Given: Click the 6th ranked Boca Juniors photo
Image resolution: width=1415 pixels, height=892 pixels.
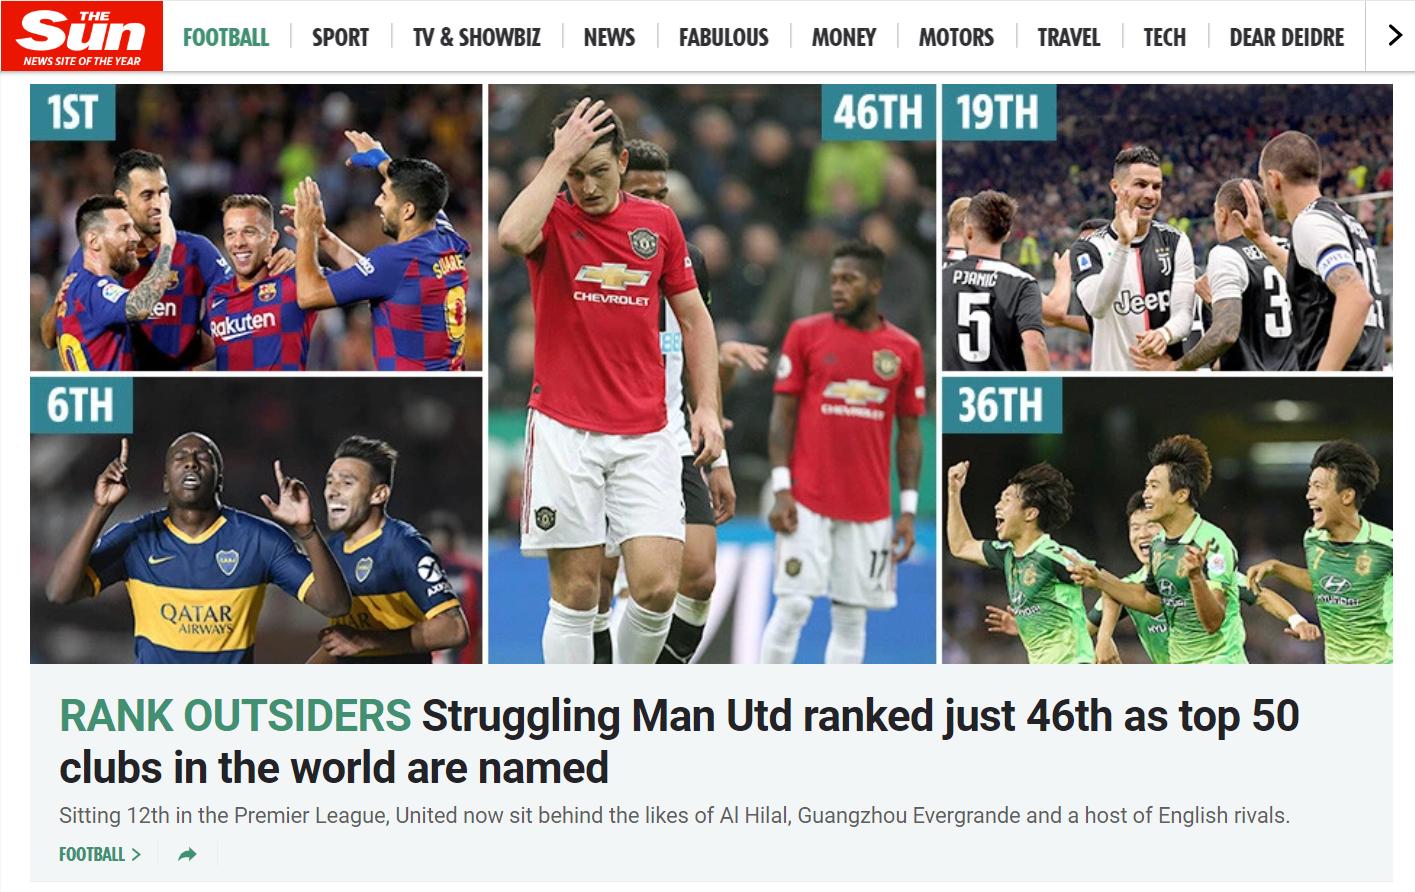Looking at the screenshot, I should coord(256,520).
